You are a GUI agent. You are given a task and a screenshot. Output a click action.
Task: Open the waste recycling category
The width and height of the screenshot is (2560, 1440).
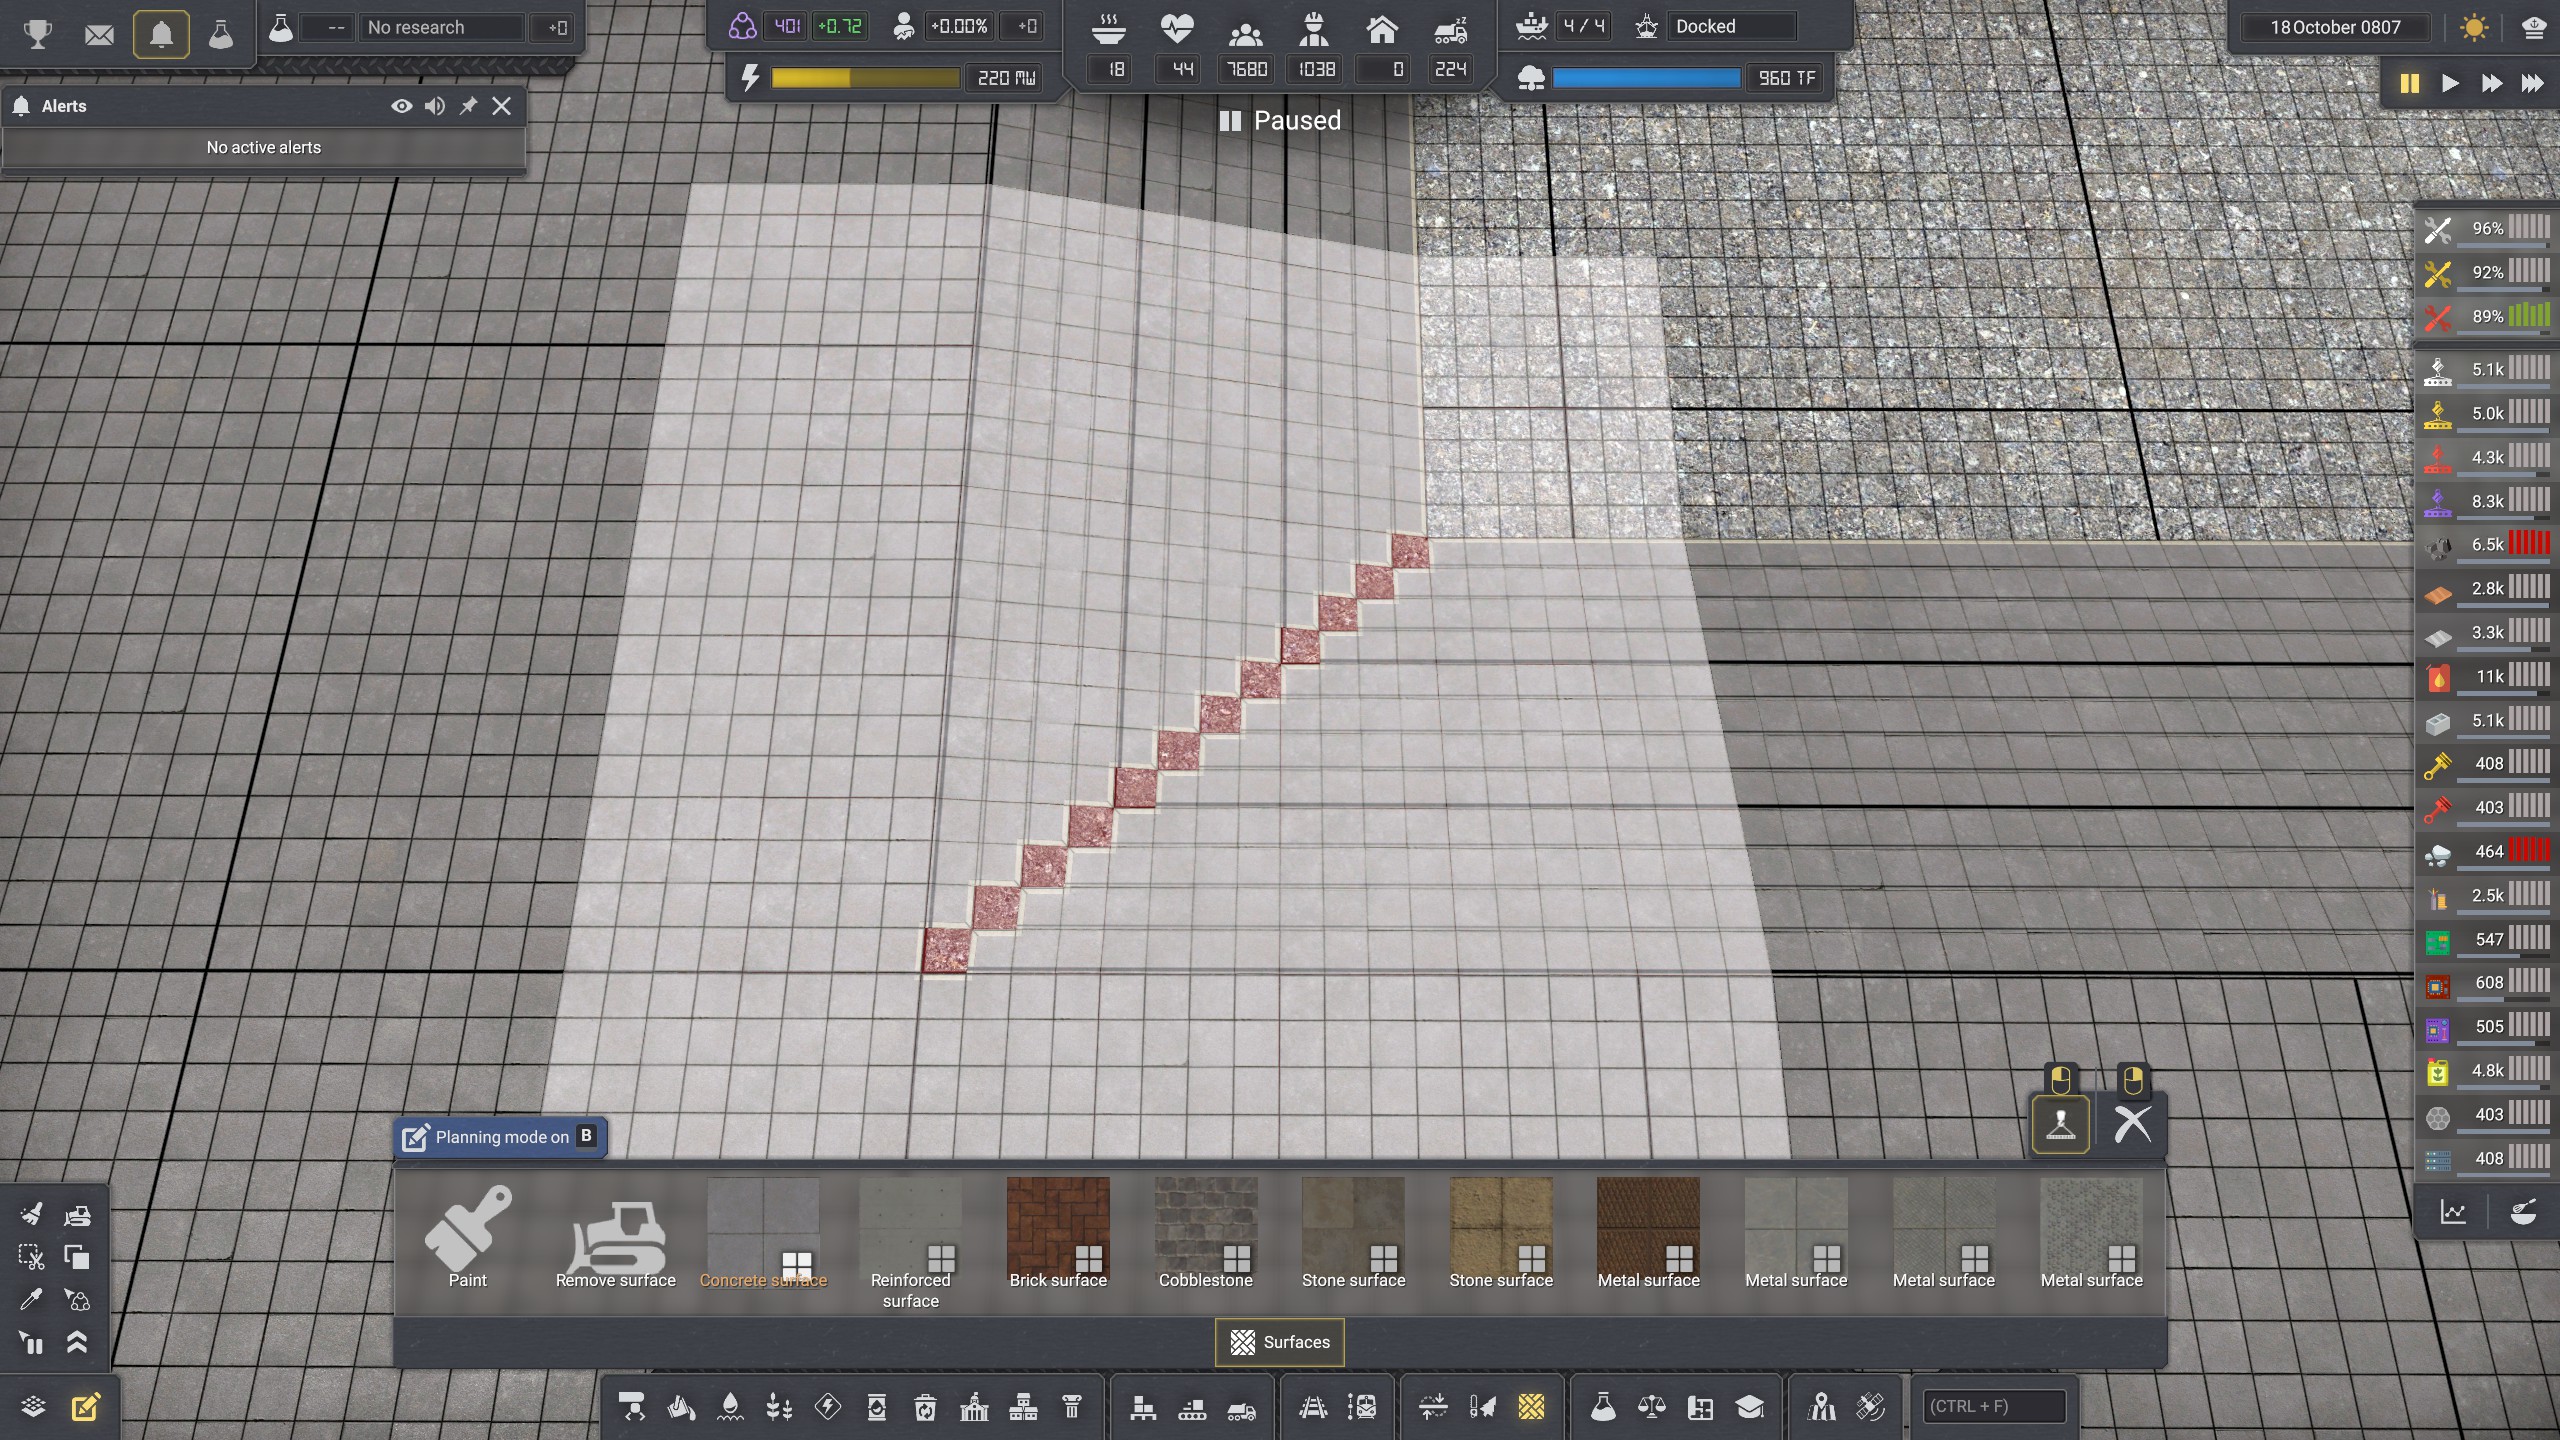coord(926,1407)
